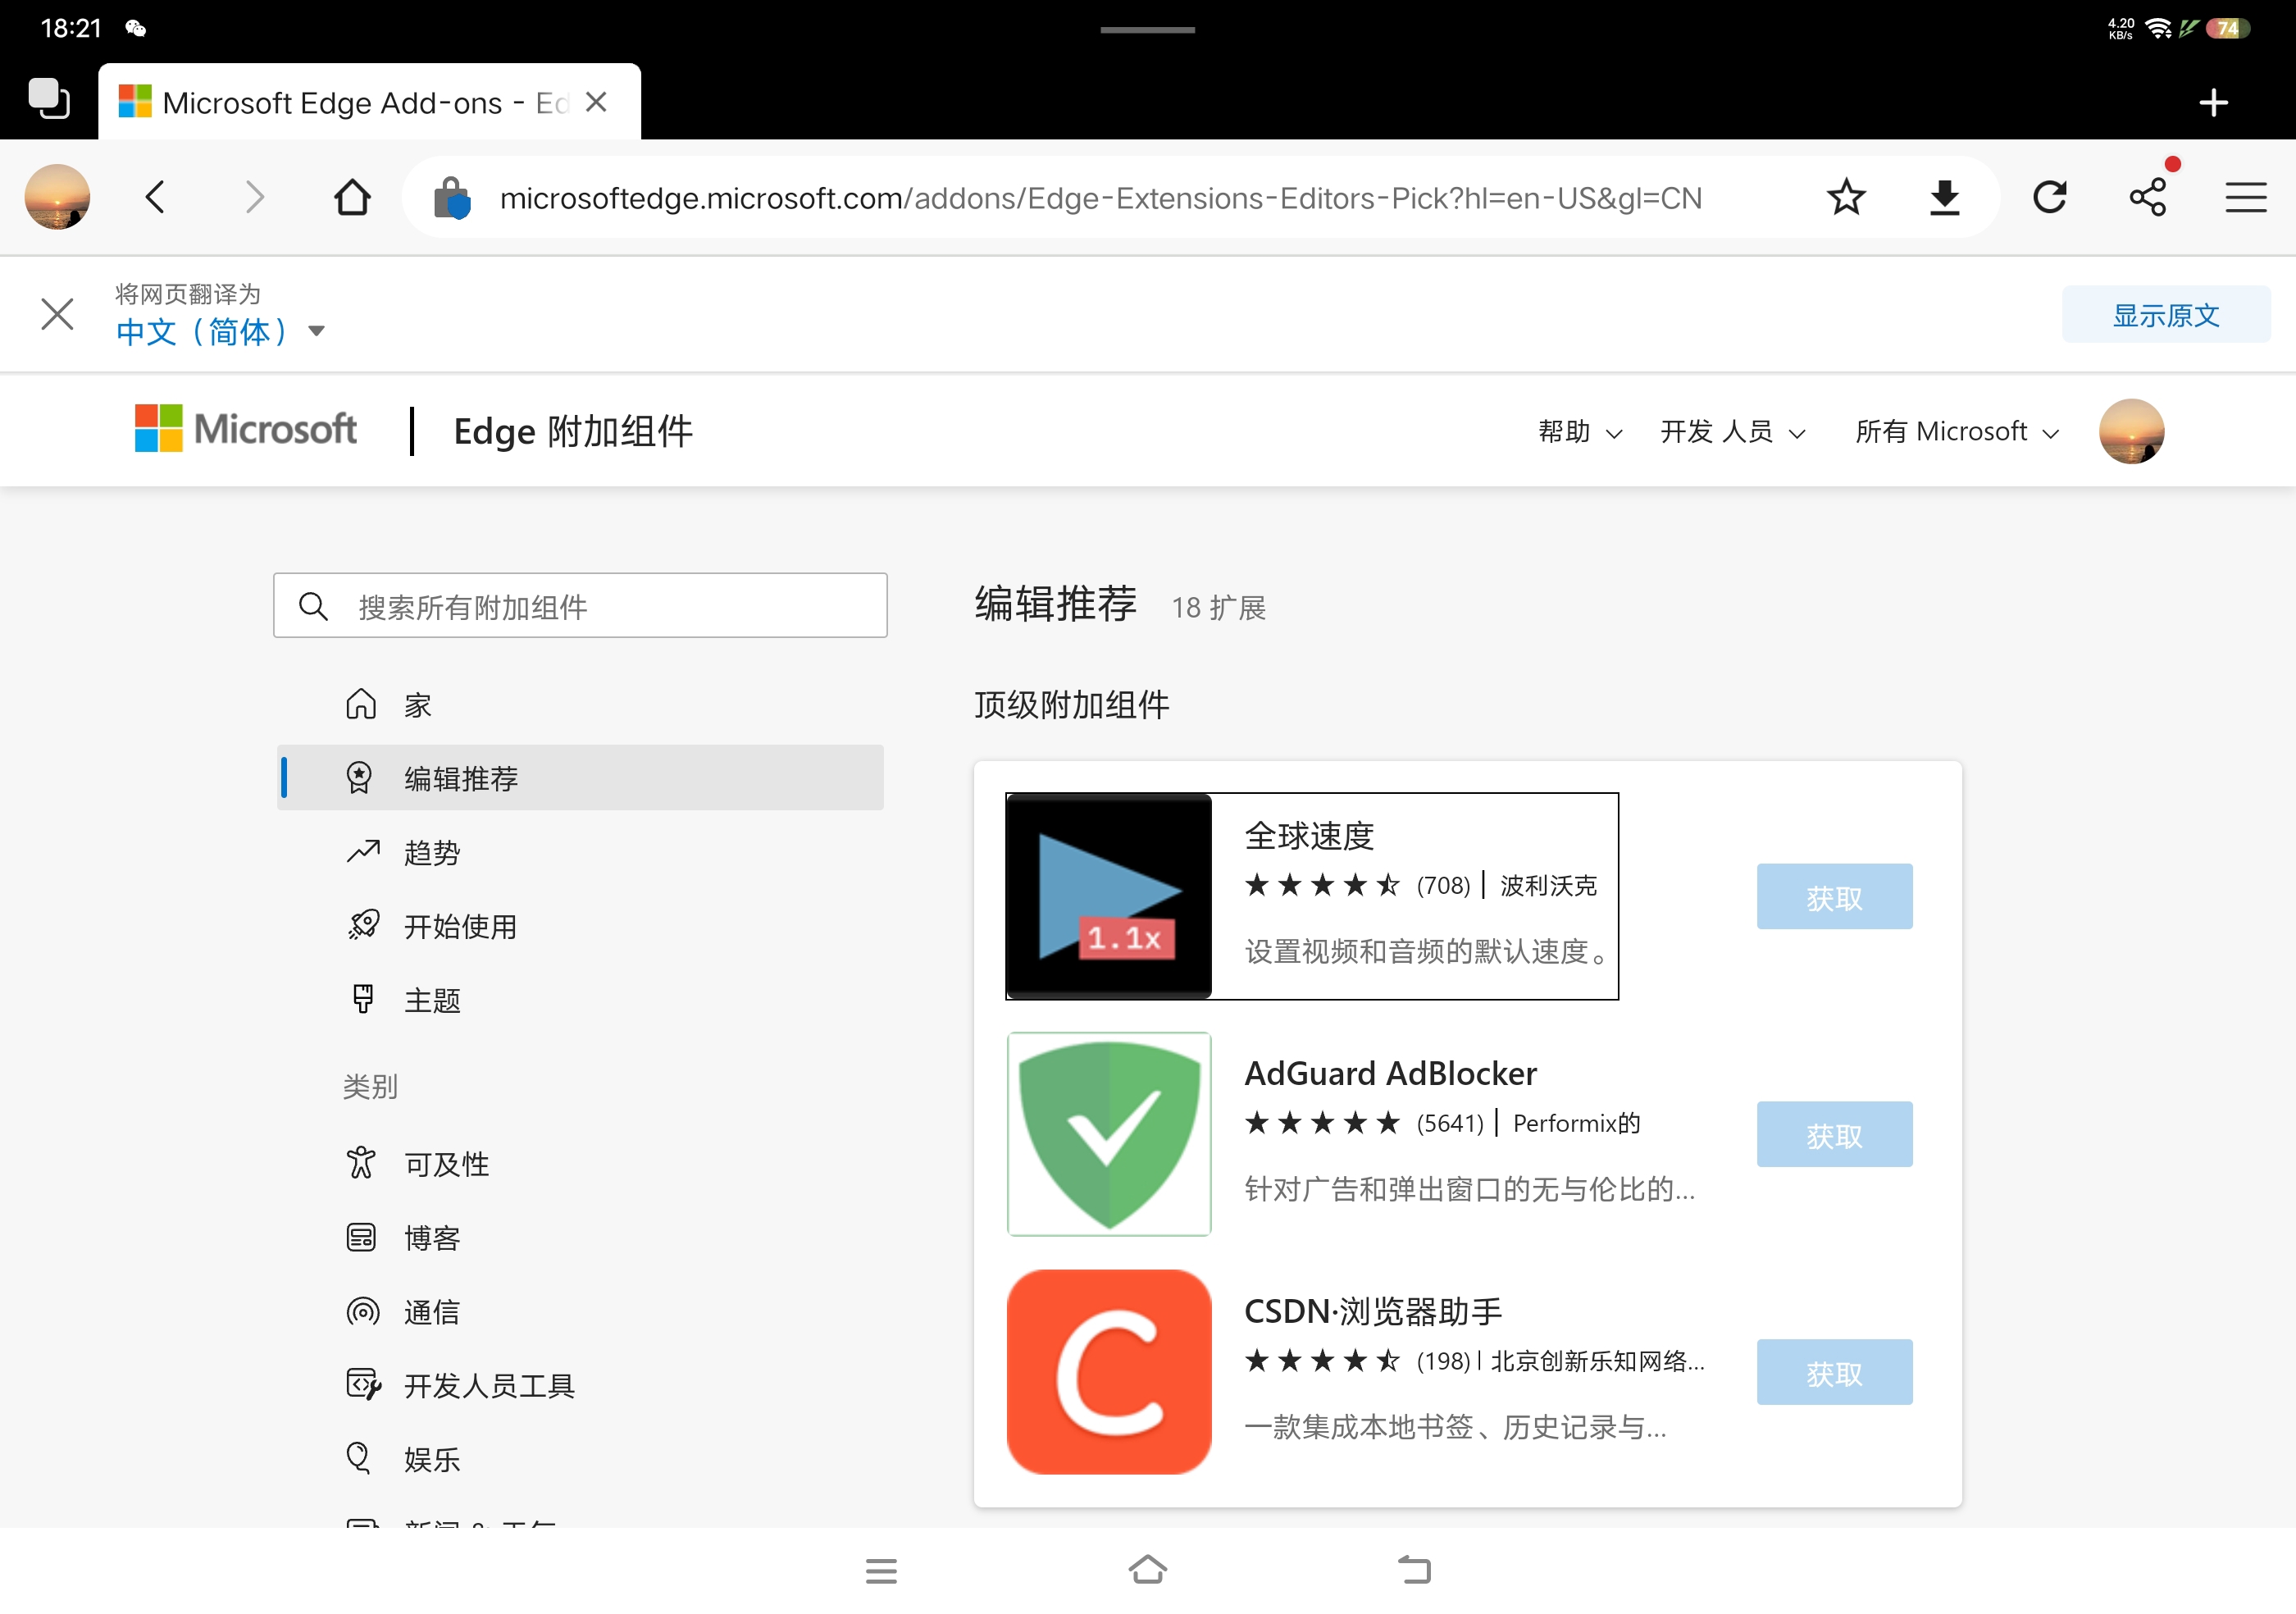2296x1614 pixels.
Task: Bookmark this page with the star icon
Action: (1846, 196)
